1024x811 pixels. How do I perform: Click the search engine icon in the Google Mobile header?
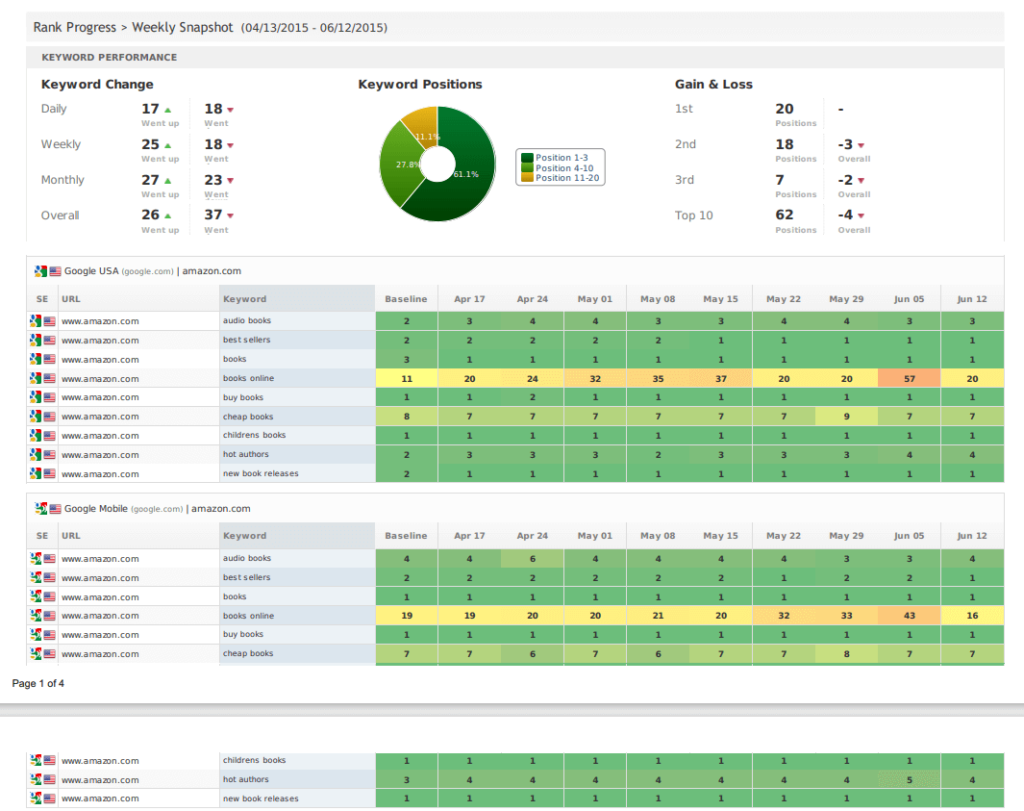coord(40,509)
